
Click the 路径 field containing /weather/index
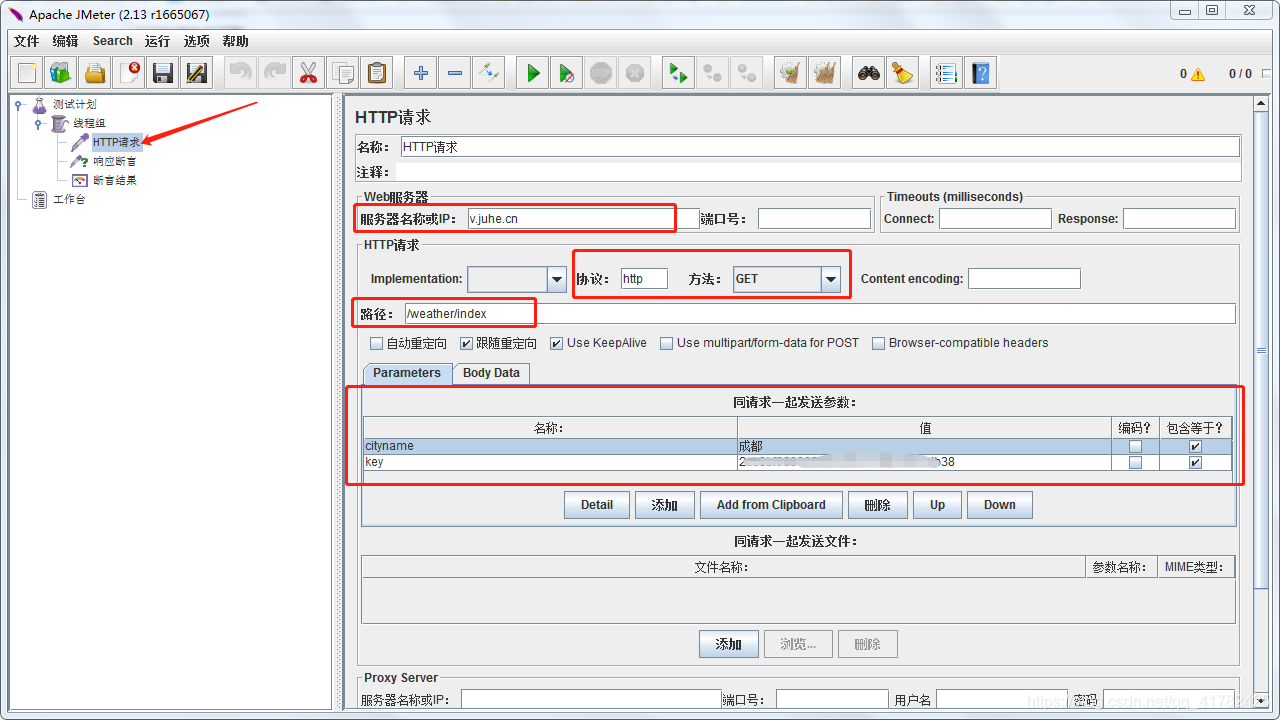pyautogui.click(x=820, y=314)
